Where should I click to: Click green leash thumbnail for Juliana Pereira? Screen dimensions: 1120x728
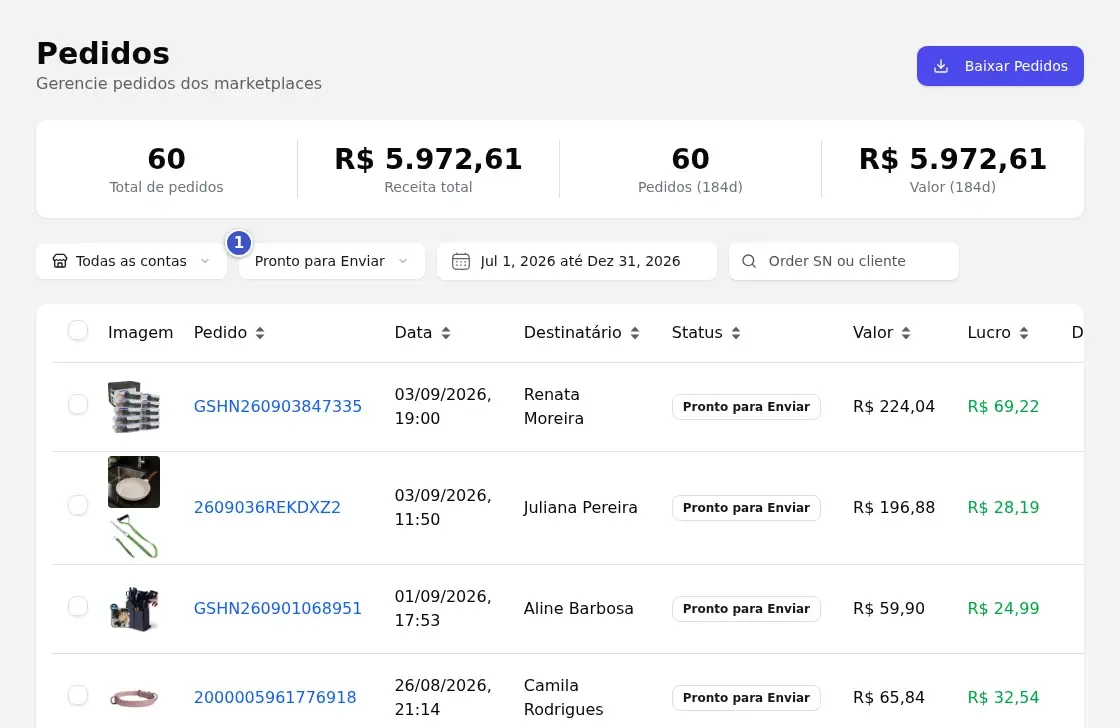coord(134,537)
